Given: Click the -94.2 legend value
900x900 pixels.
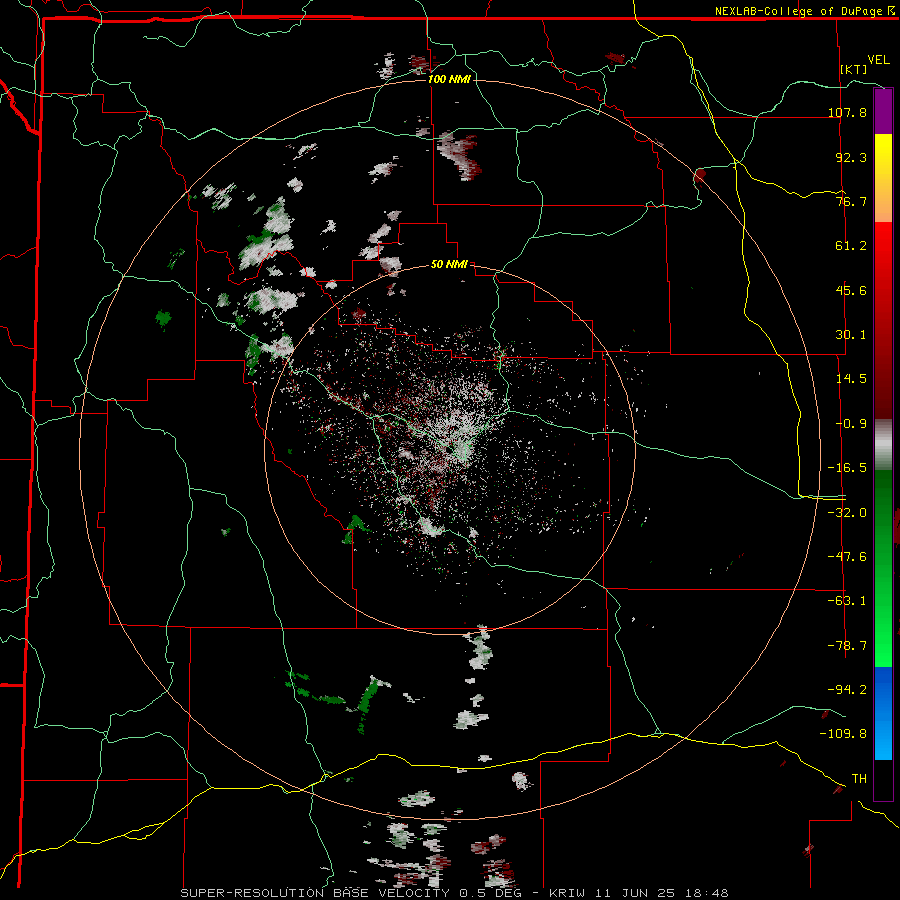Looking at the screenshot, I should tap(847, 689).
